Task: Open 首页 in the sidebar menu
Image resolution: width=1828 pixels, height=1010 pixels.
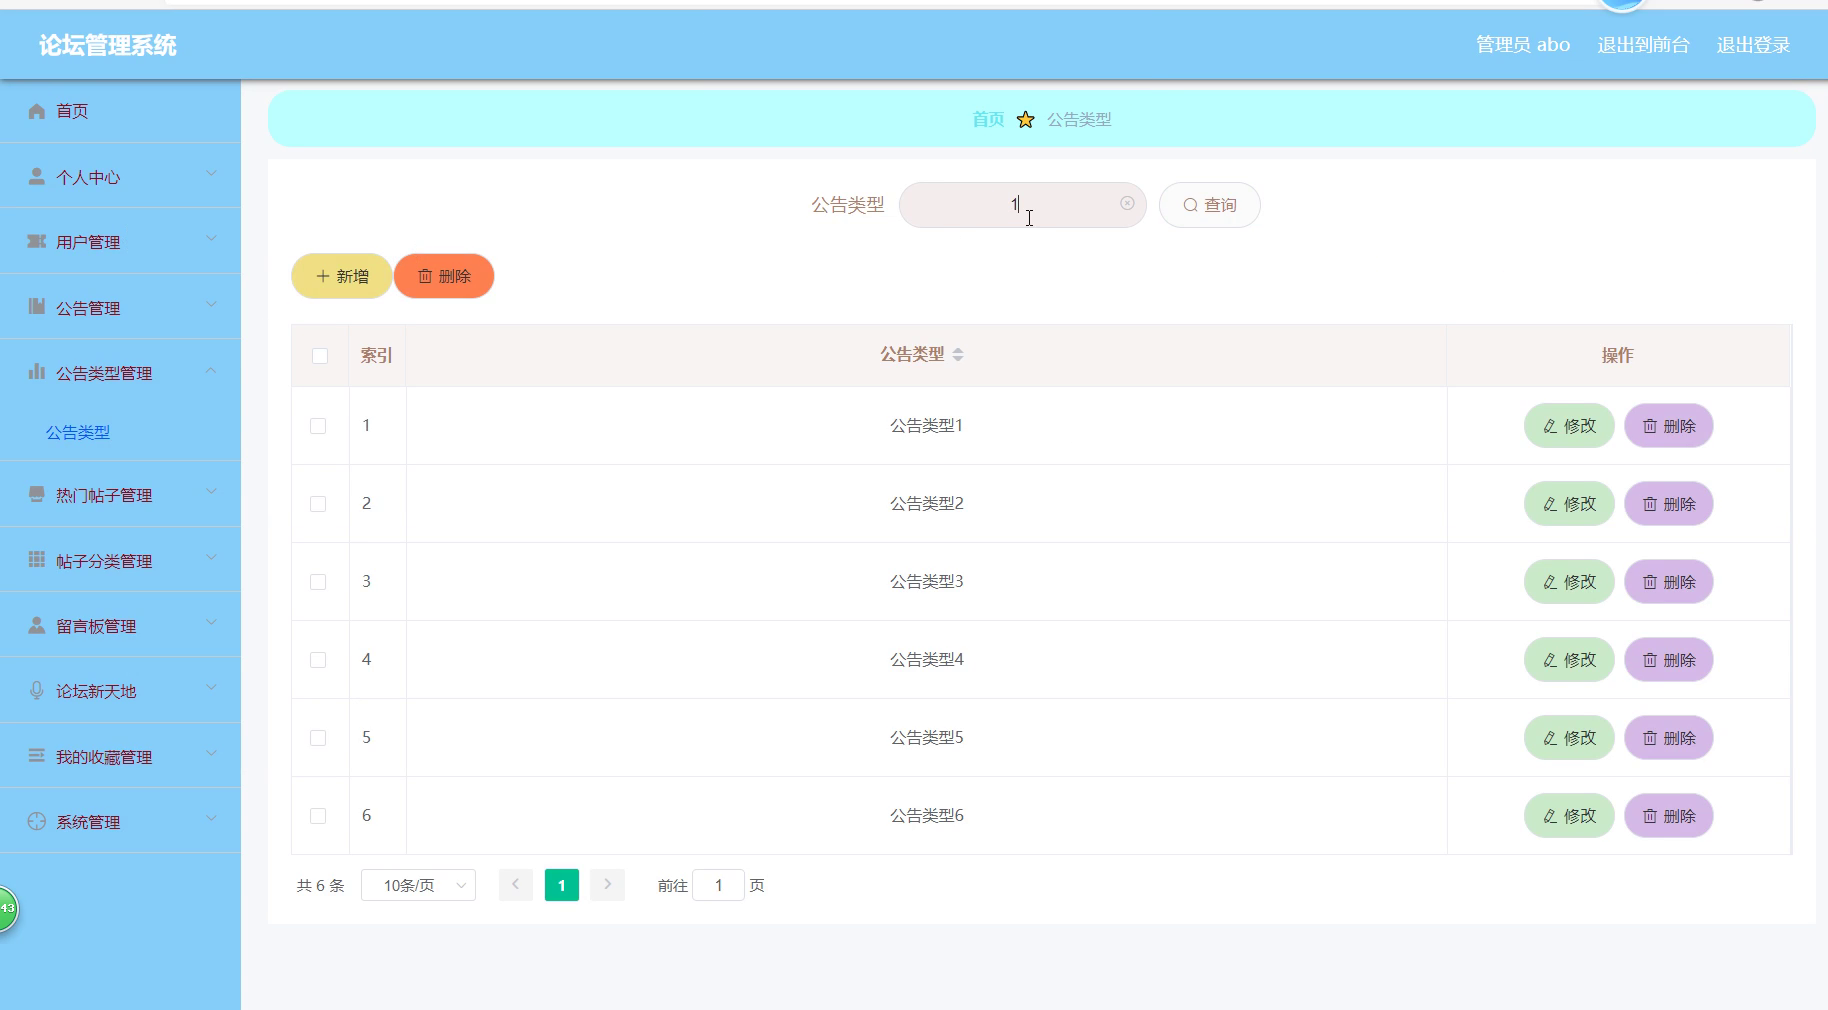Action: click(x=120, y=111)
